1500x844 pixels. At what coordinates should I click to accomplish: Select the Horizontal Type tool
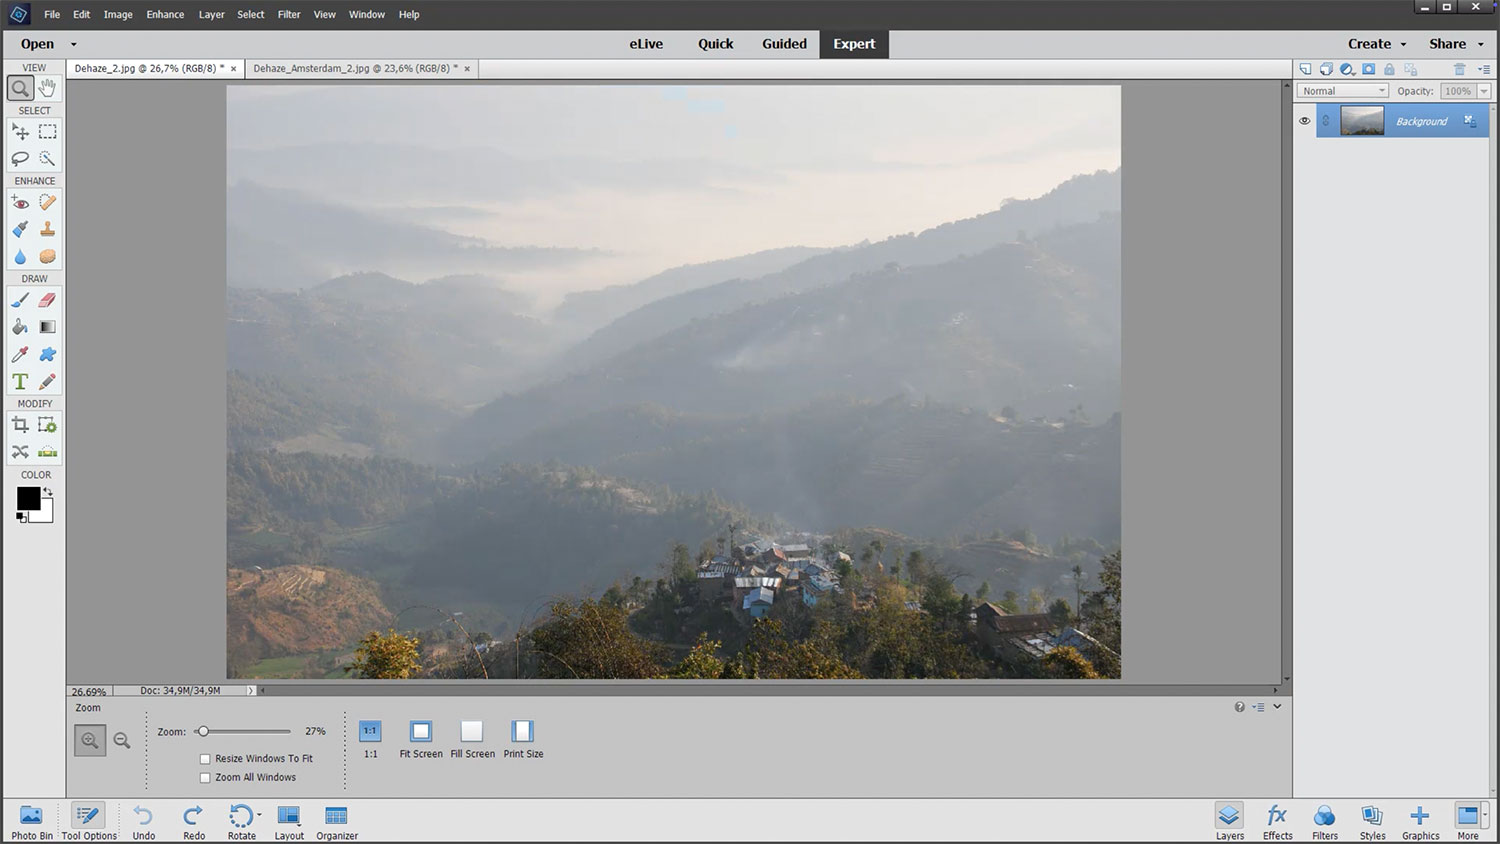point(20,382)
